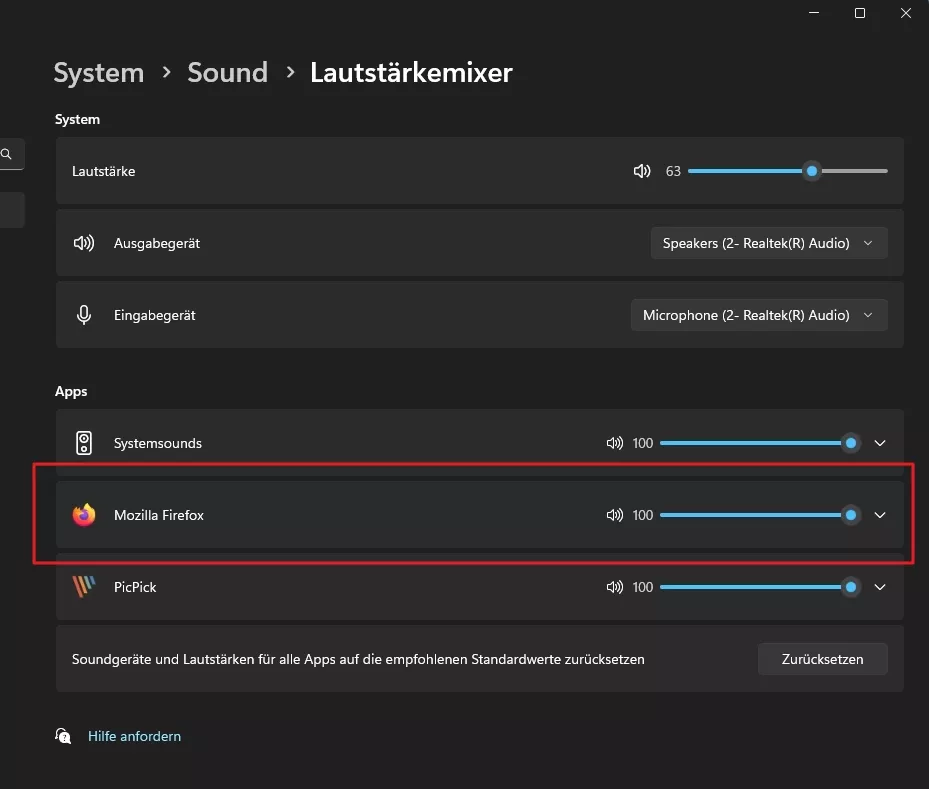Mute the system Lautstärke speaker icon
Viewport: 929px width, 789px height.
tap(642, 171)
